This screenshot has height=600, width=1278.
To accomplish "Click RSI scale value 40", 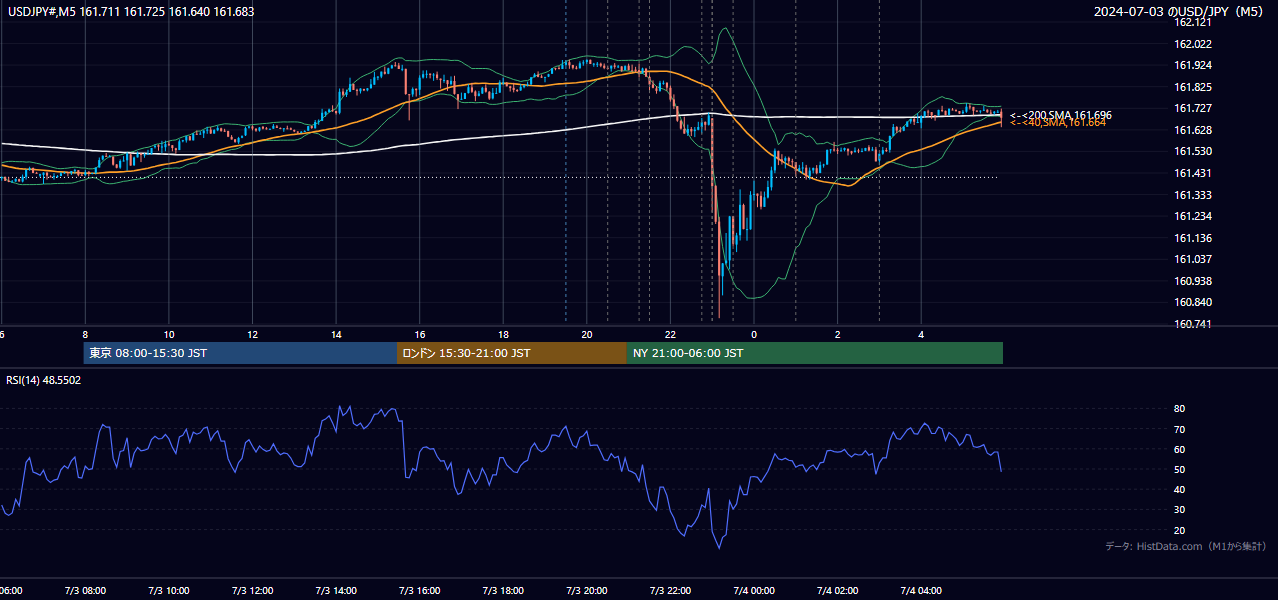I will click(x=1179, y=489).
